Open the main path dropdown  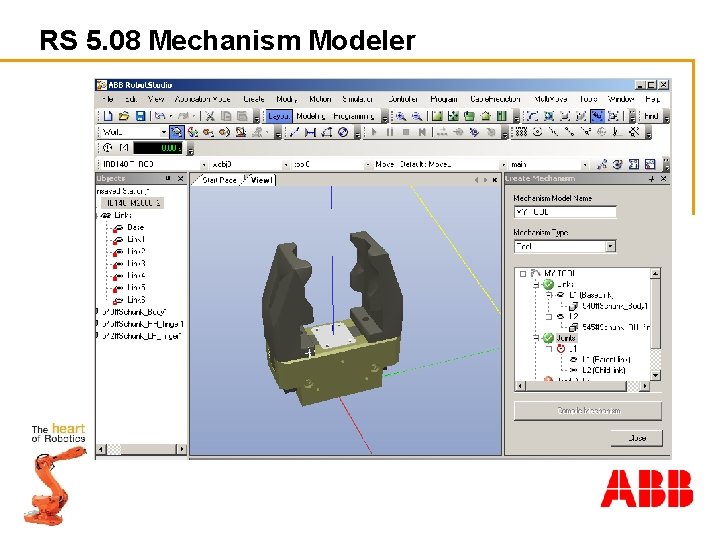[585, 164]
